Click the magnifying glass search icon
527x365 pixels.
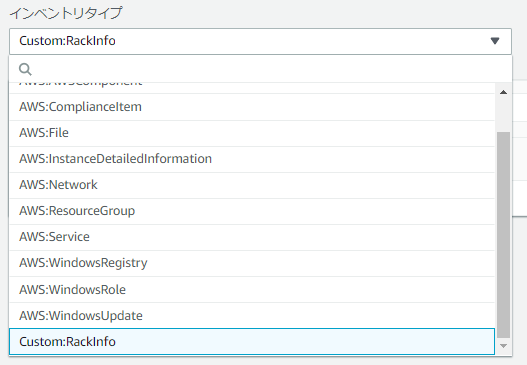pos(25,69)
